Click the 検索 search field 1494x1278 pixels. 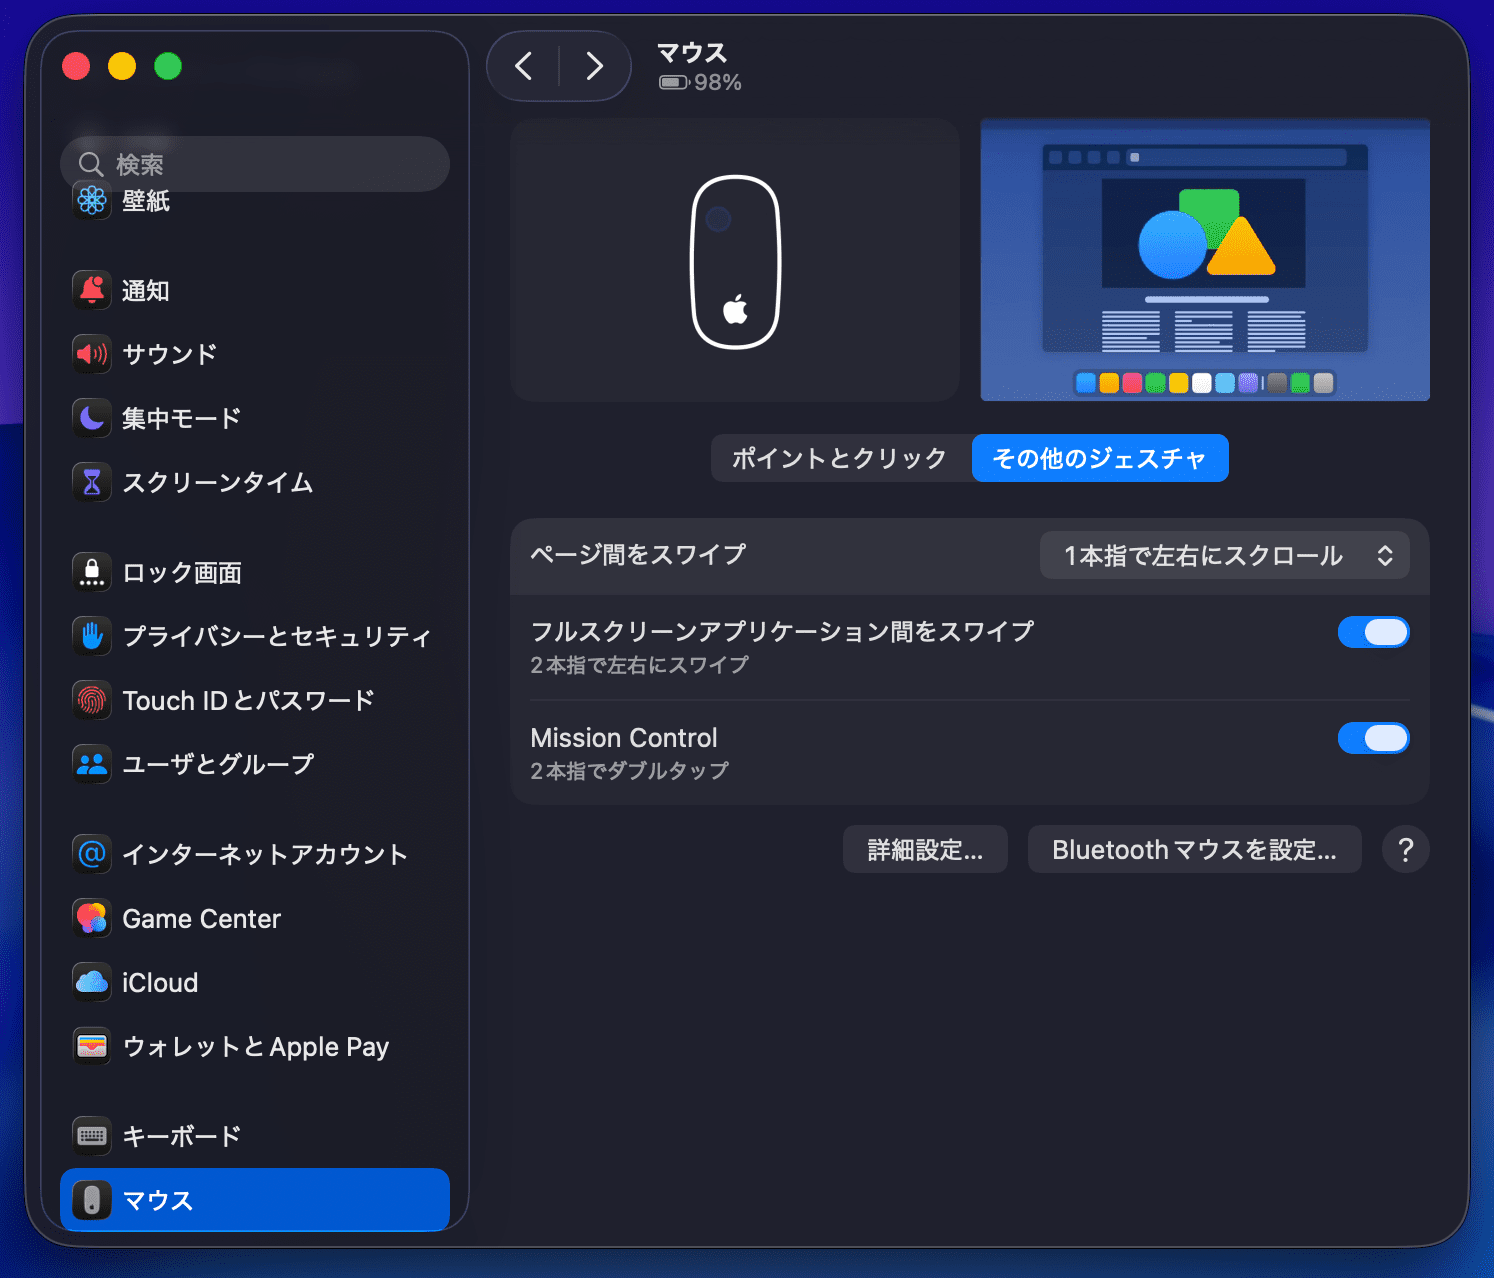pyautogui.click(x=255, y=164)
